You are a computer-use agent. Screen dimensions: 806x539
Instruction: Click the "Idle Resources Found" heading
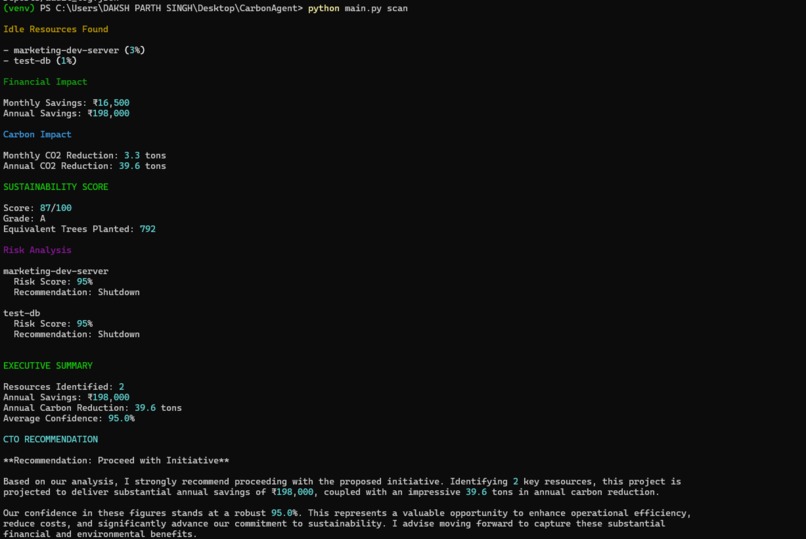pos(56,29)
